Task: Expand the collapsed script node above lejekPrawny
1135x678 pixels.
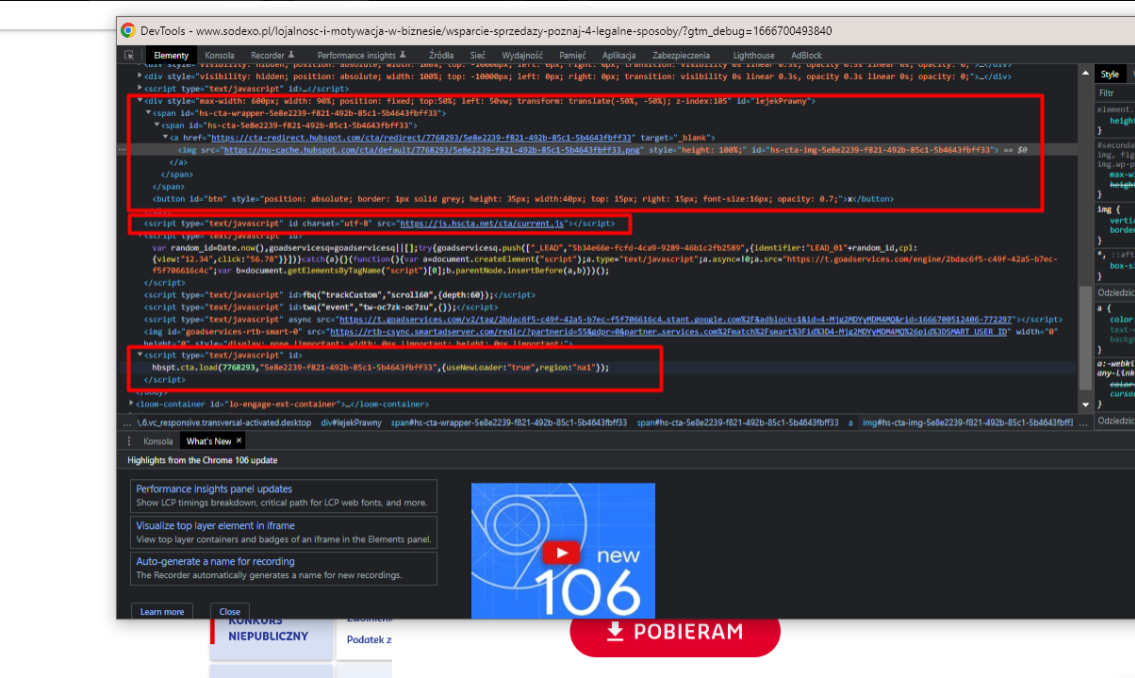Action: point(140,88)
